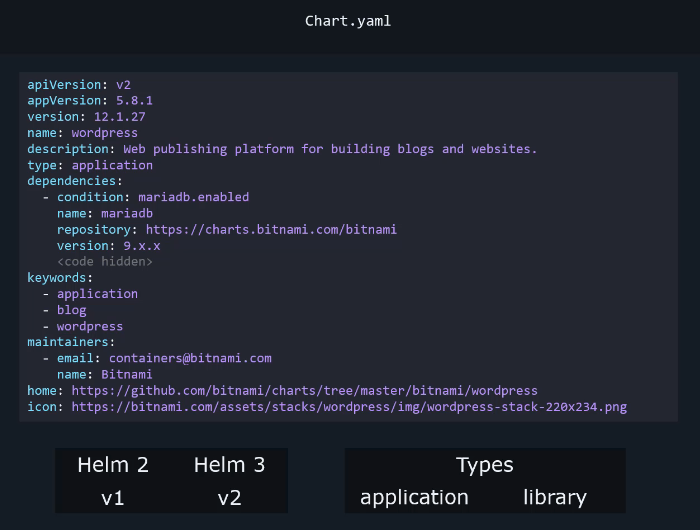Click the '<code hidden>' placeholder
This screenshot has height=530, width=700.
coord(105,262)
